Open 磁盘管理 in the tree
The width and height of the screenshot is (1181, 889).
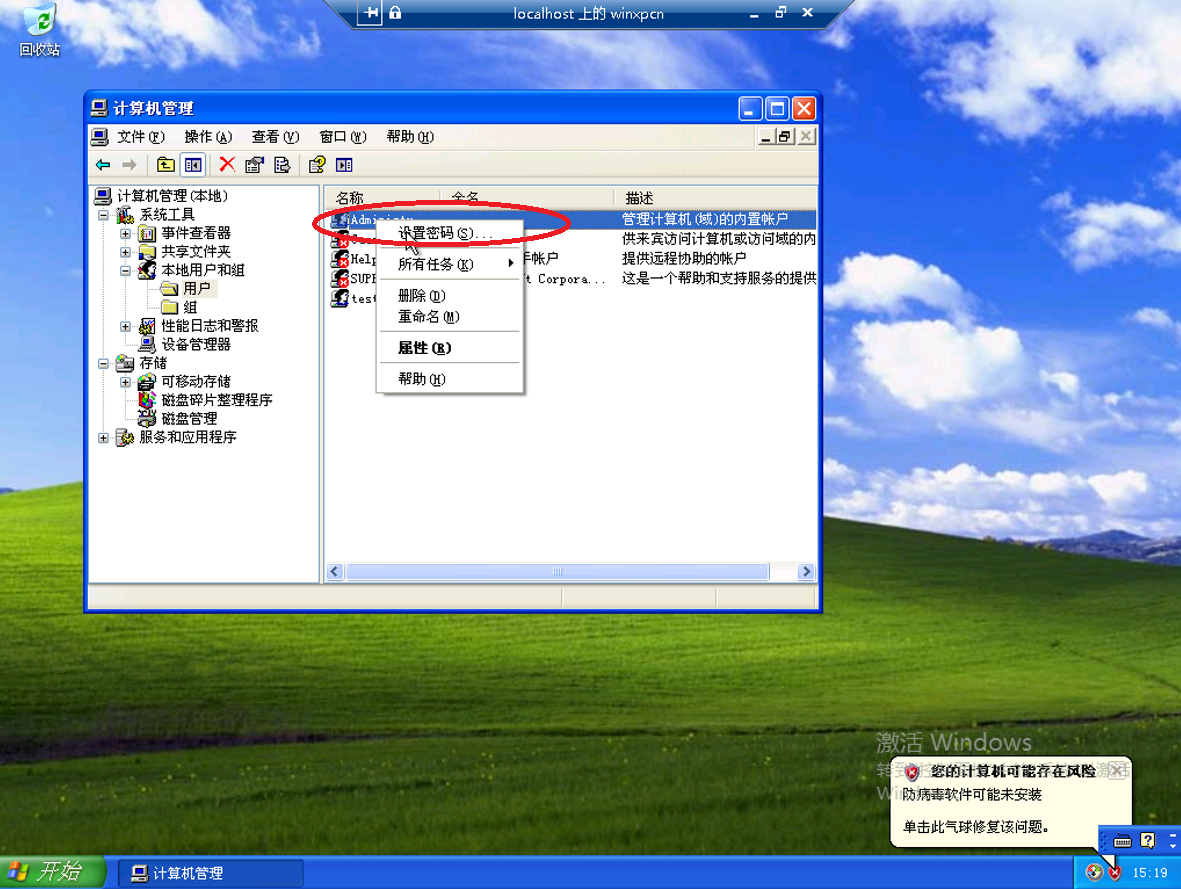[189, 418]
